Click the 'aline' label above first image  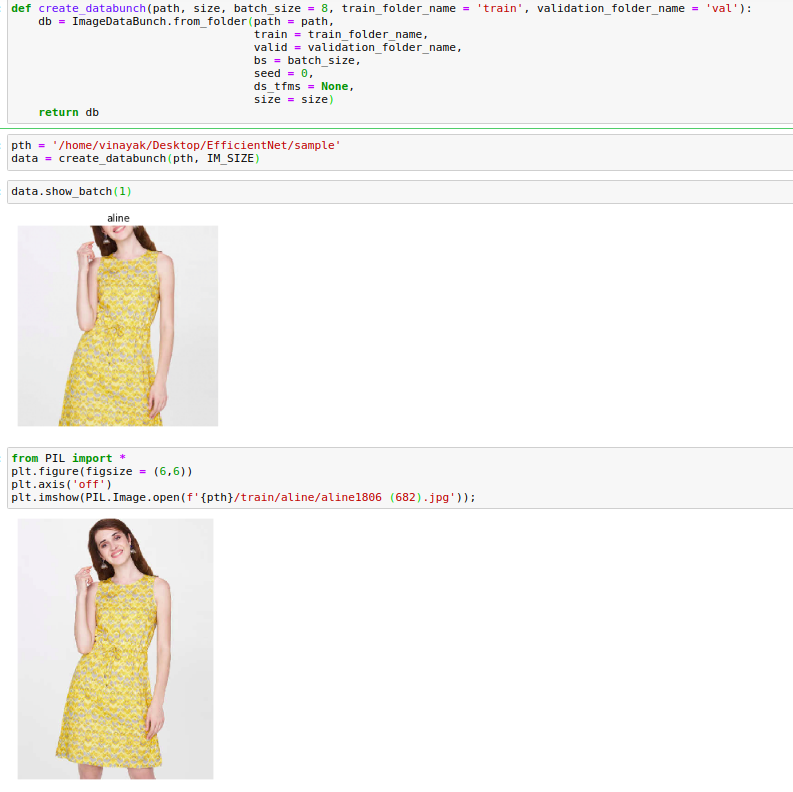[118, 218]
